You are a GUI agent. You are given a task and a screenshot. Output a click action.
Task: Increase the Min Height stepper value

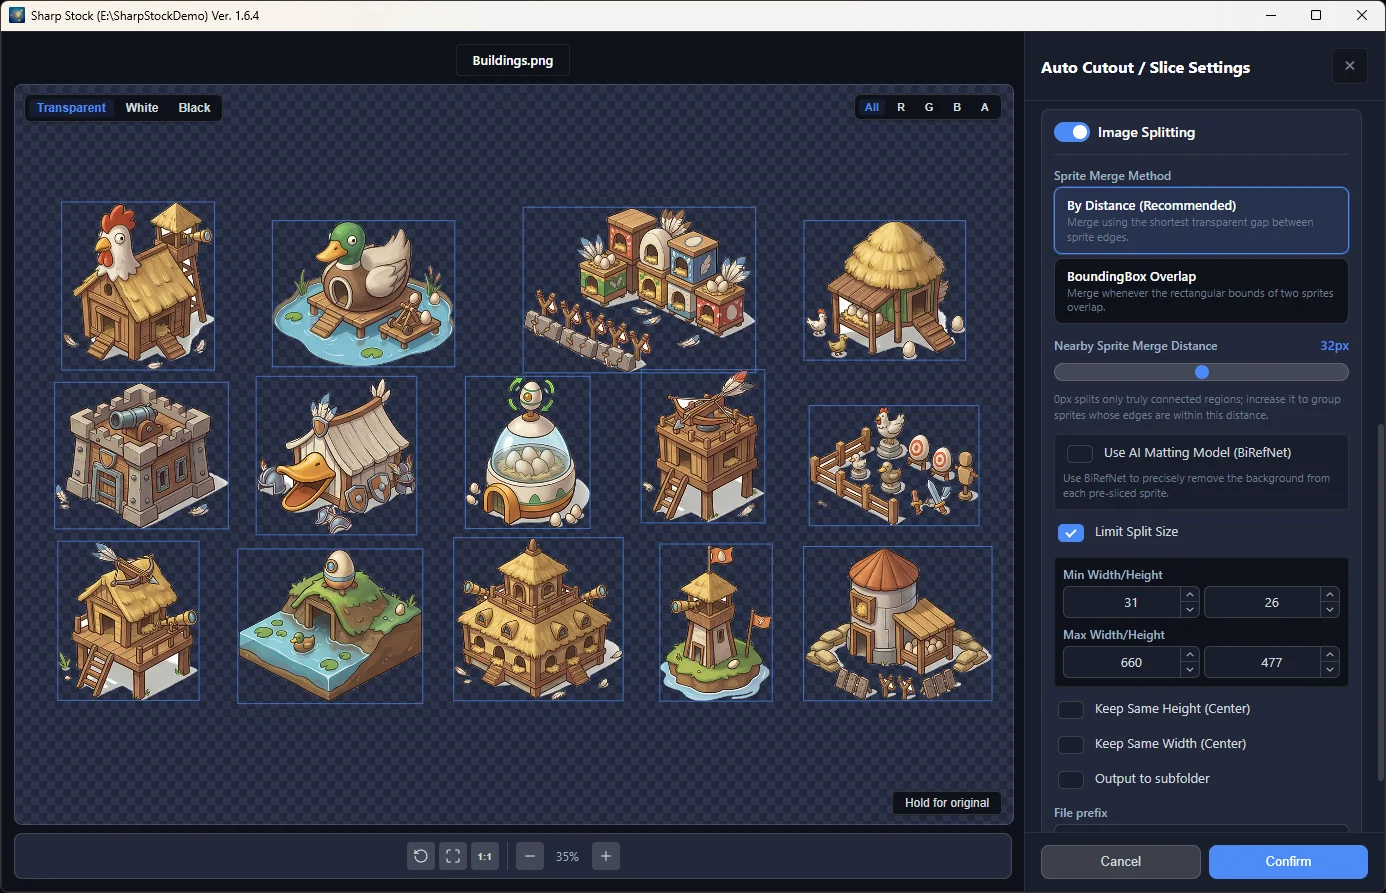[x=1330, y=595]
